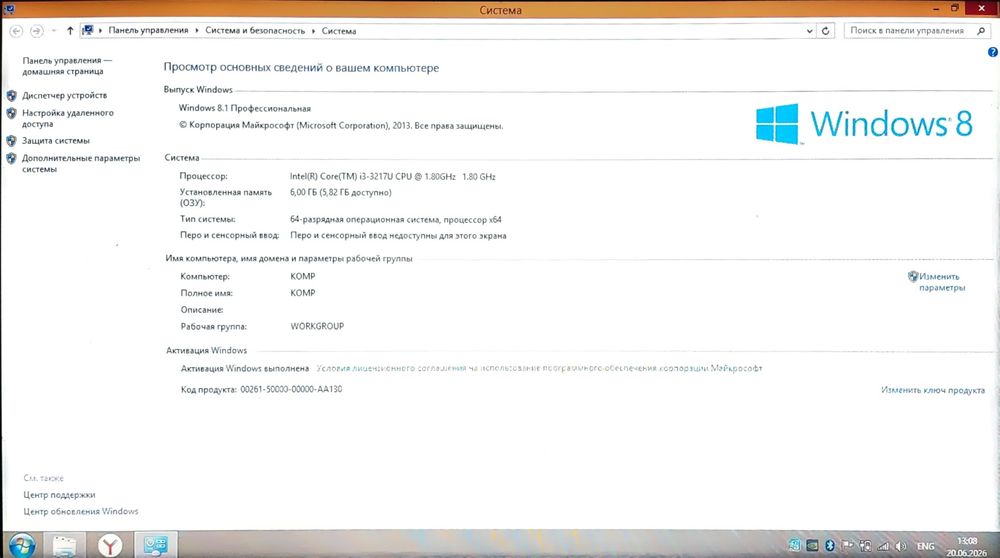Click Изменить ключ продукта link
Image resolution: width=1000 pixels, height=558 pixels.
[932, 390]
